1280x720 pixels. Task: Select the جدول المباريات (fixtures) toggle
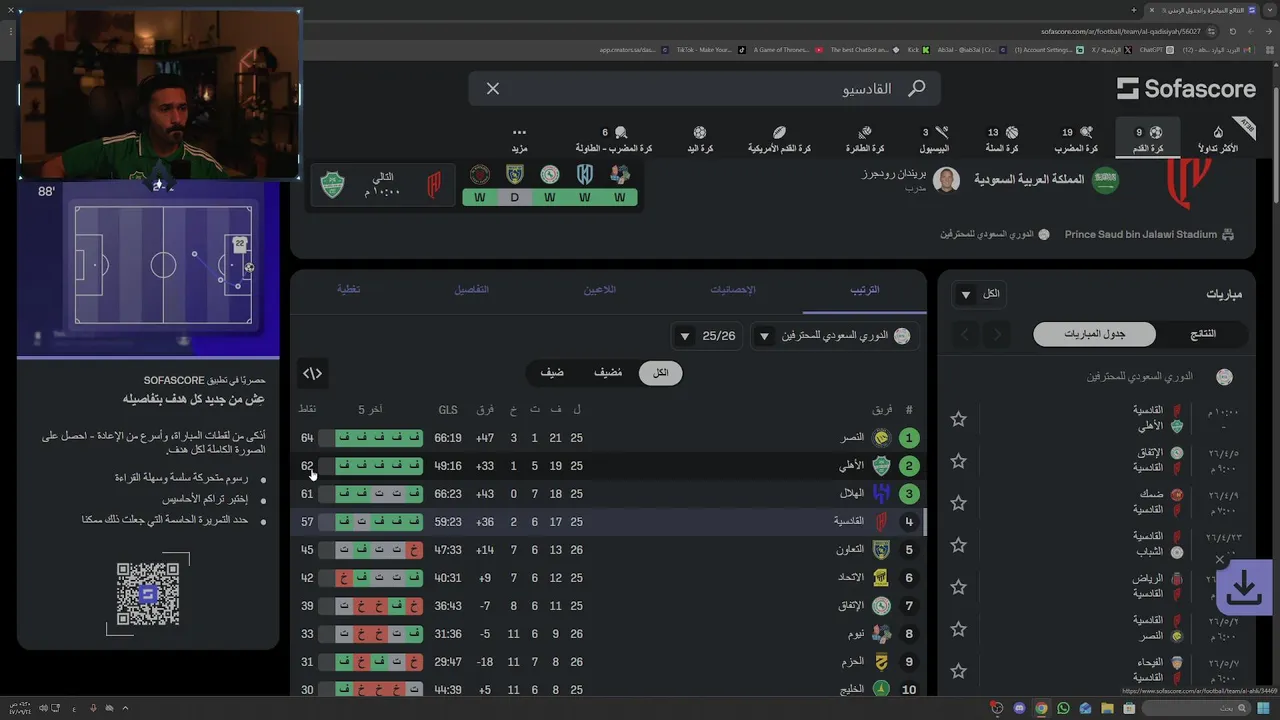point(1094,334)
